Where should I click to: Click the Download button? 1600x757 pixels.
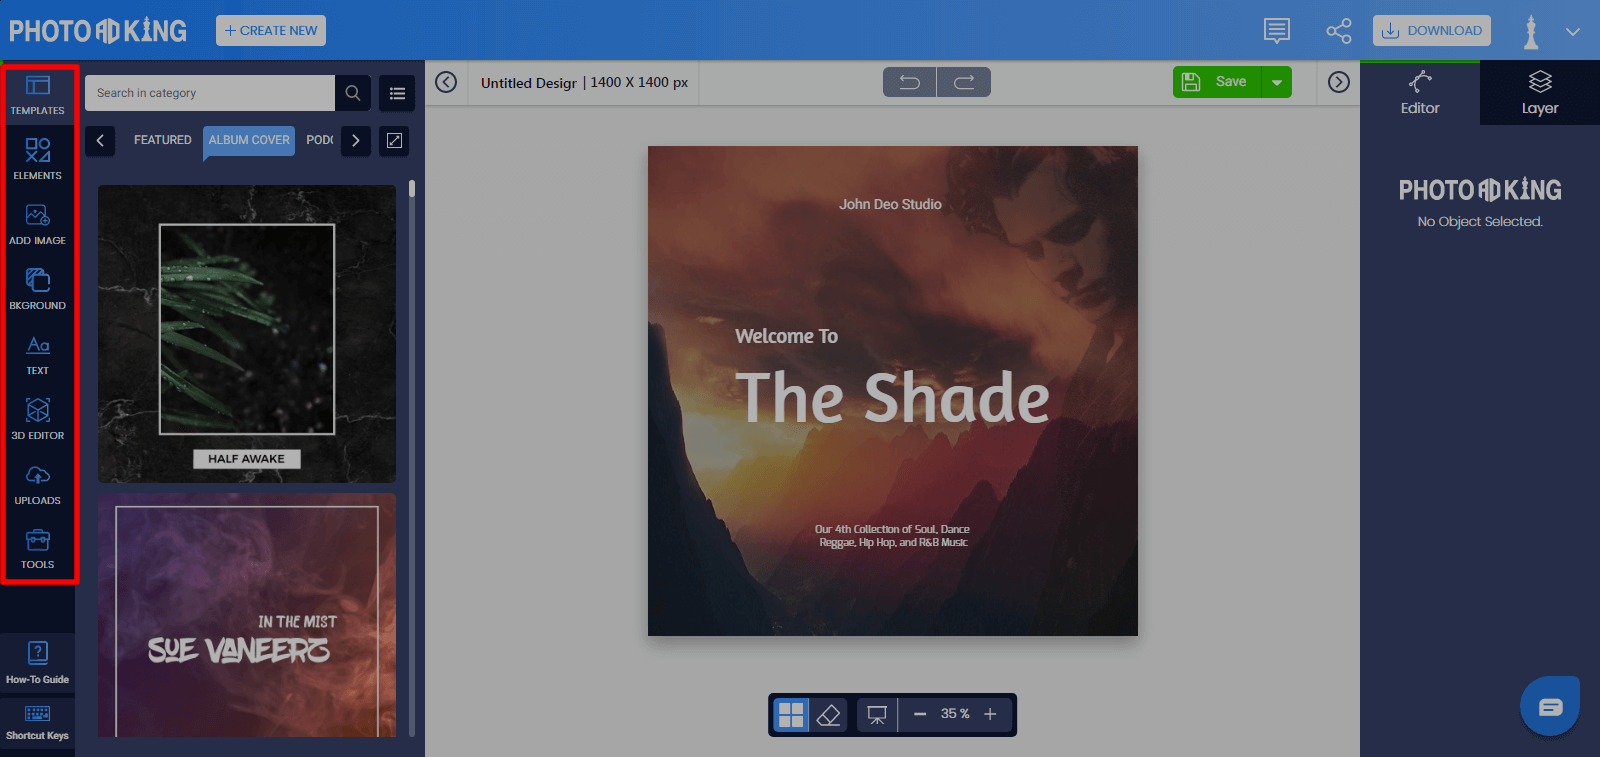tap(1431, 31)
